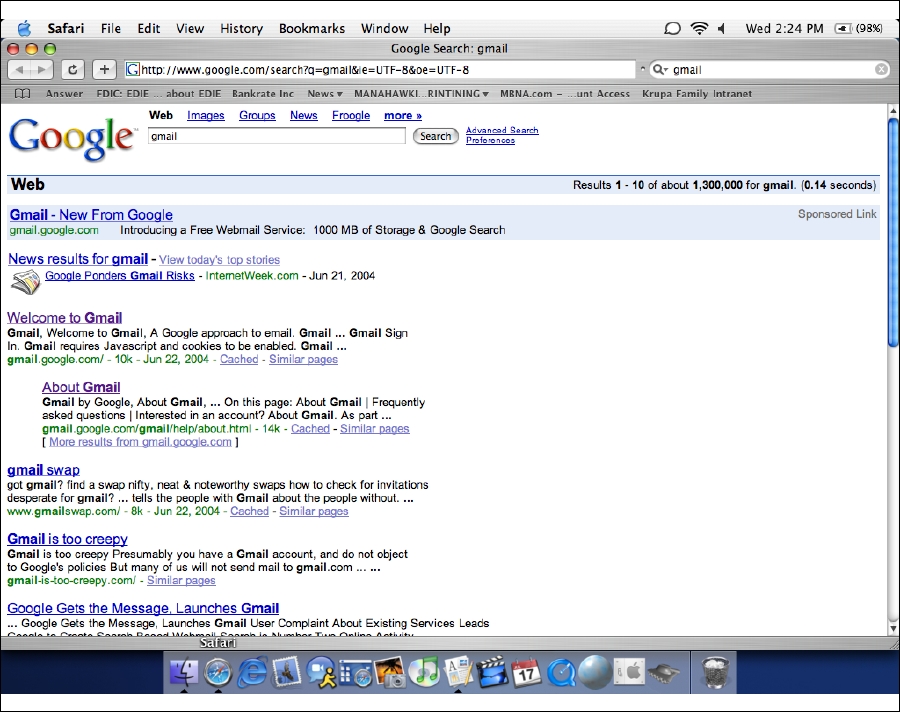
Task: Launch QuickTime Player from the Dock
Action: coord(560,672)
